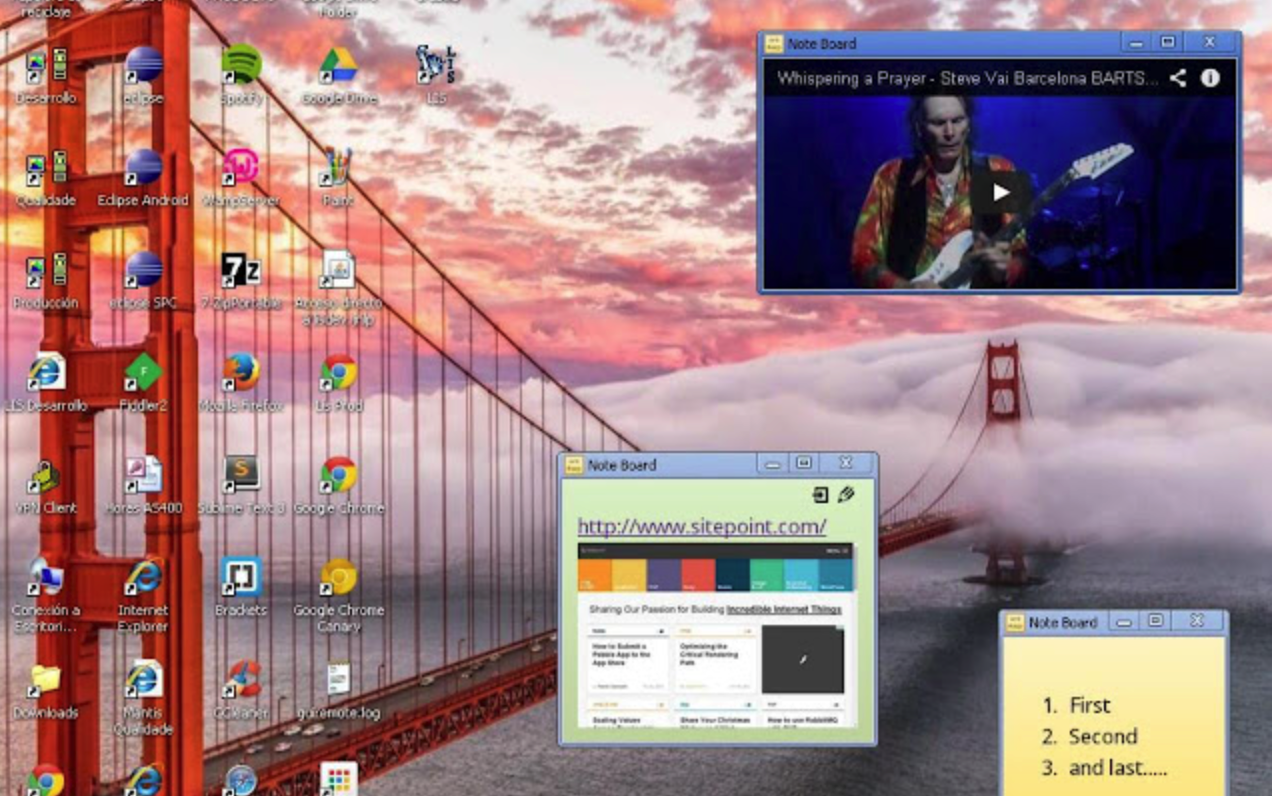The image size is (1272, 796).
Task: Select the 7-Zip Portable icon
Action: click(241, 272)
